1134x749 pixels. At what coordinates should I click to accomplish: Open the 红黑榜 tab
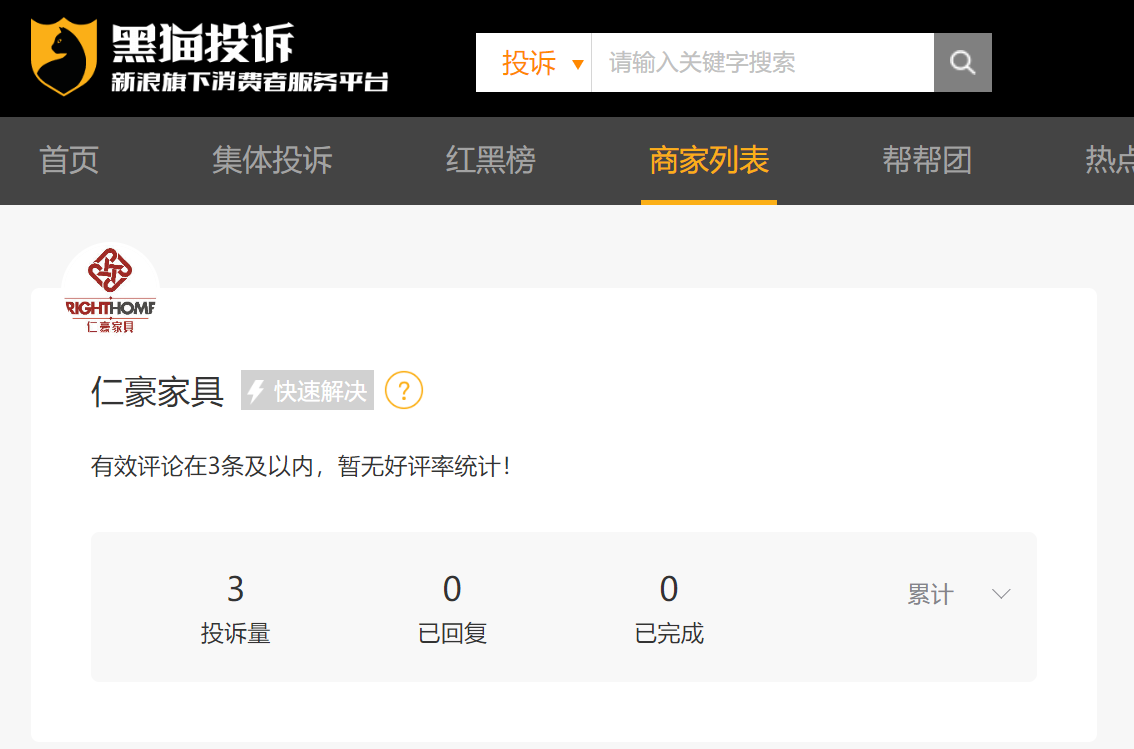tap(490, 161)
